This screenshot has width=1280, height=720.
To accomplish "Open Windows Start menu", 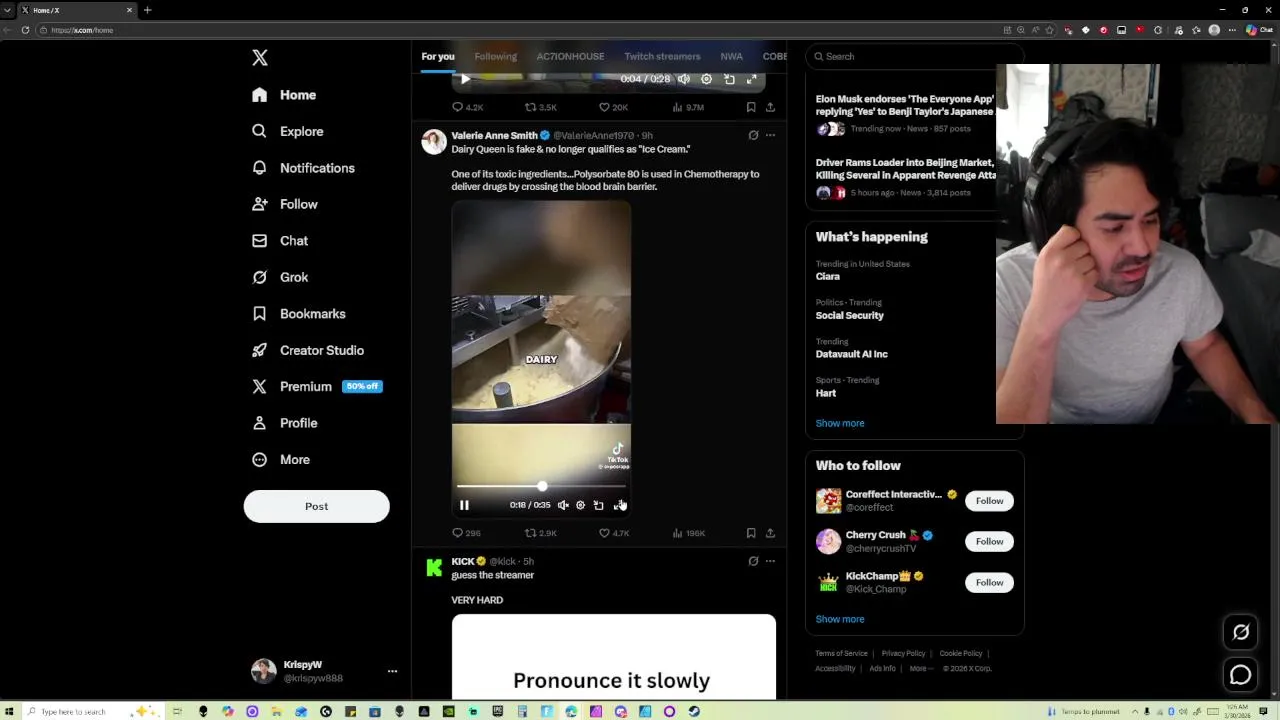I will [x=9, y=712].
